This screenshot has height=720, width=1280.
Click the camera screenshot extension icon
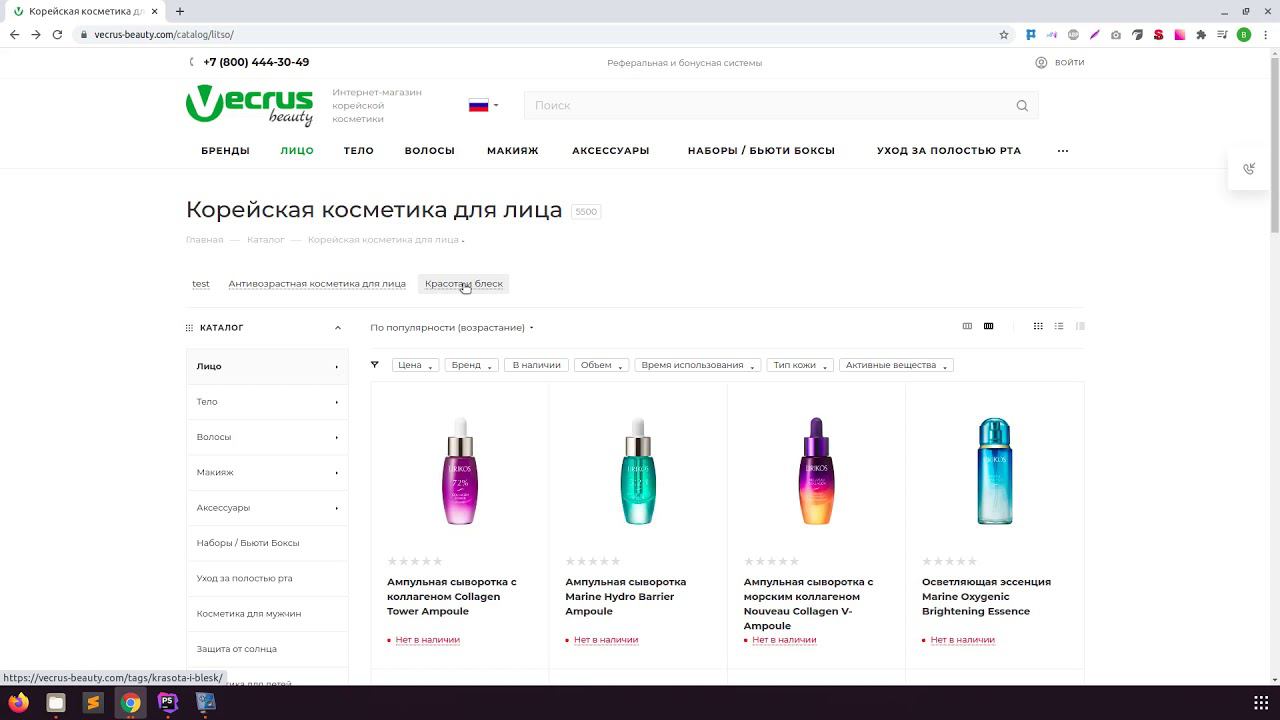1116,34
